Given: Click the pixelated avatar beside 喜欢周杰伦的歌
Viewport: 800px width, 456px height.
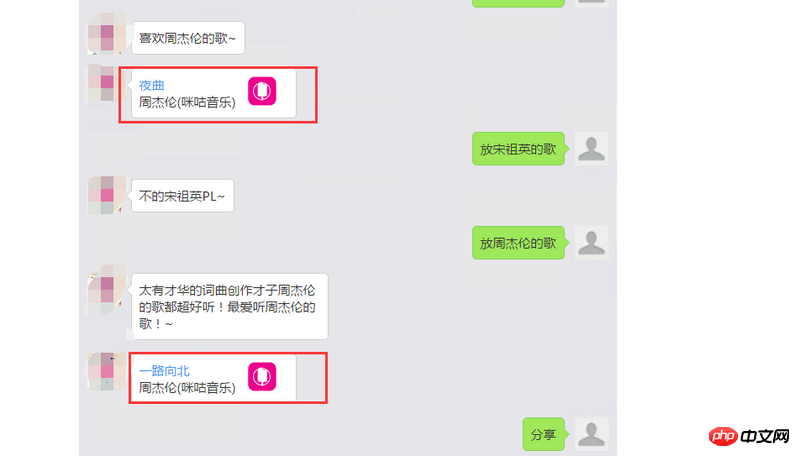Looking at the screenshot, I should [x=107, y=36].
